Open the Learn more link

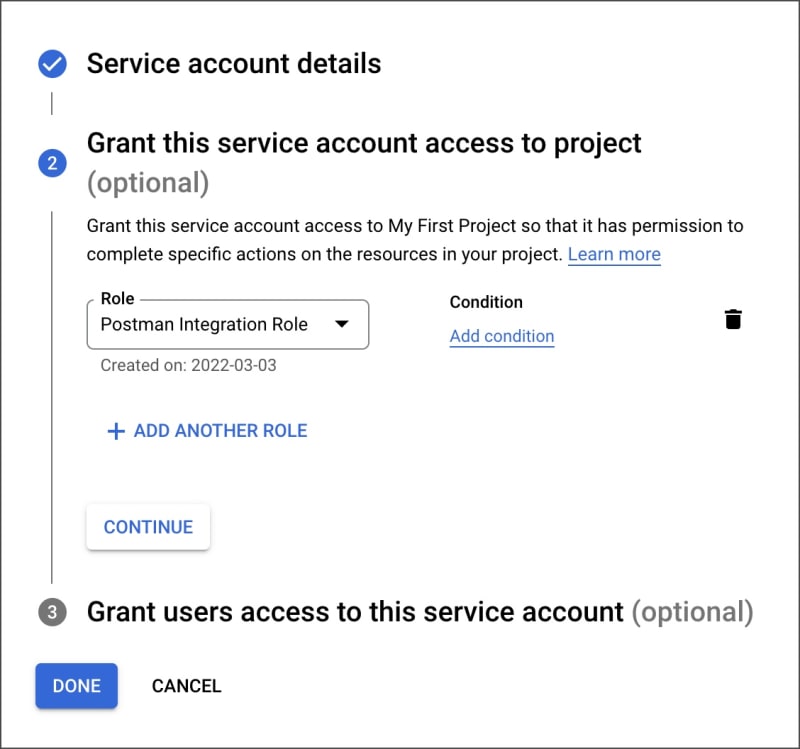614,254
